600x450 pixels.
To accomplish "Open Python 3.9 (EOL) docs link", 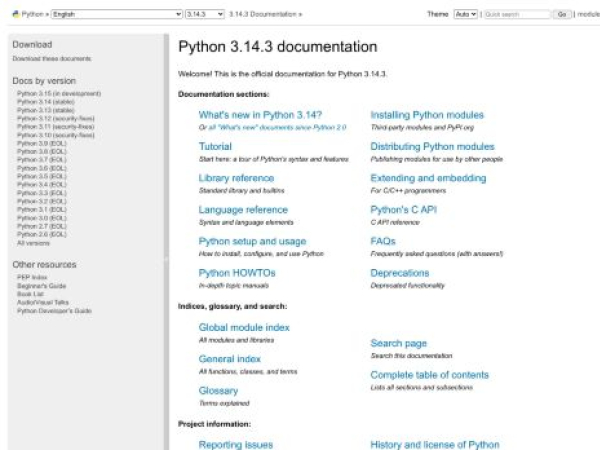I will 42,143.
